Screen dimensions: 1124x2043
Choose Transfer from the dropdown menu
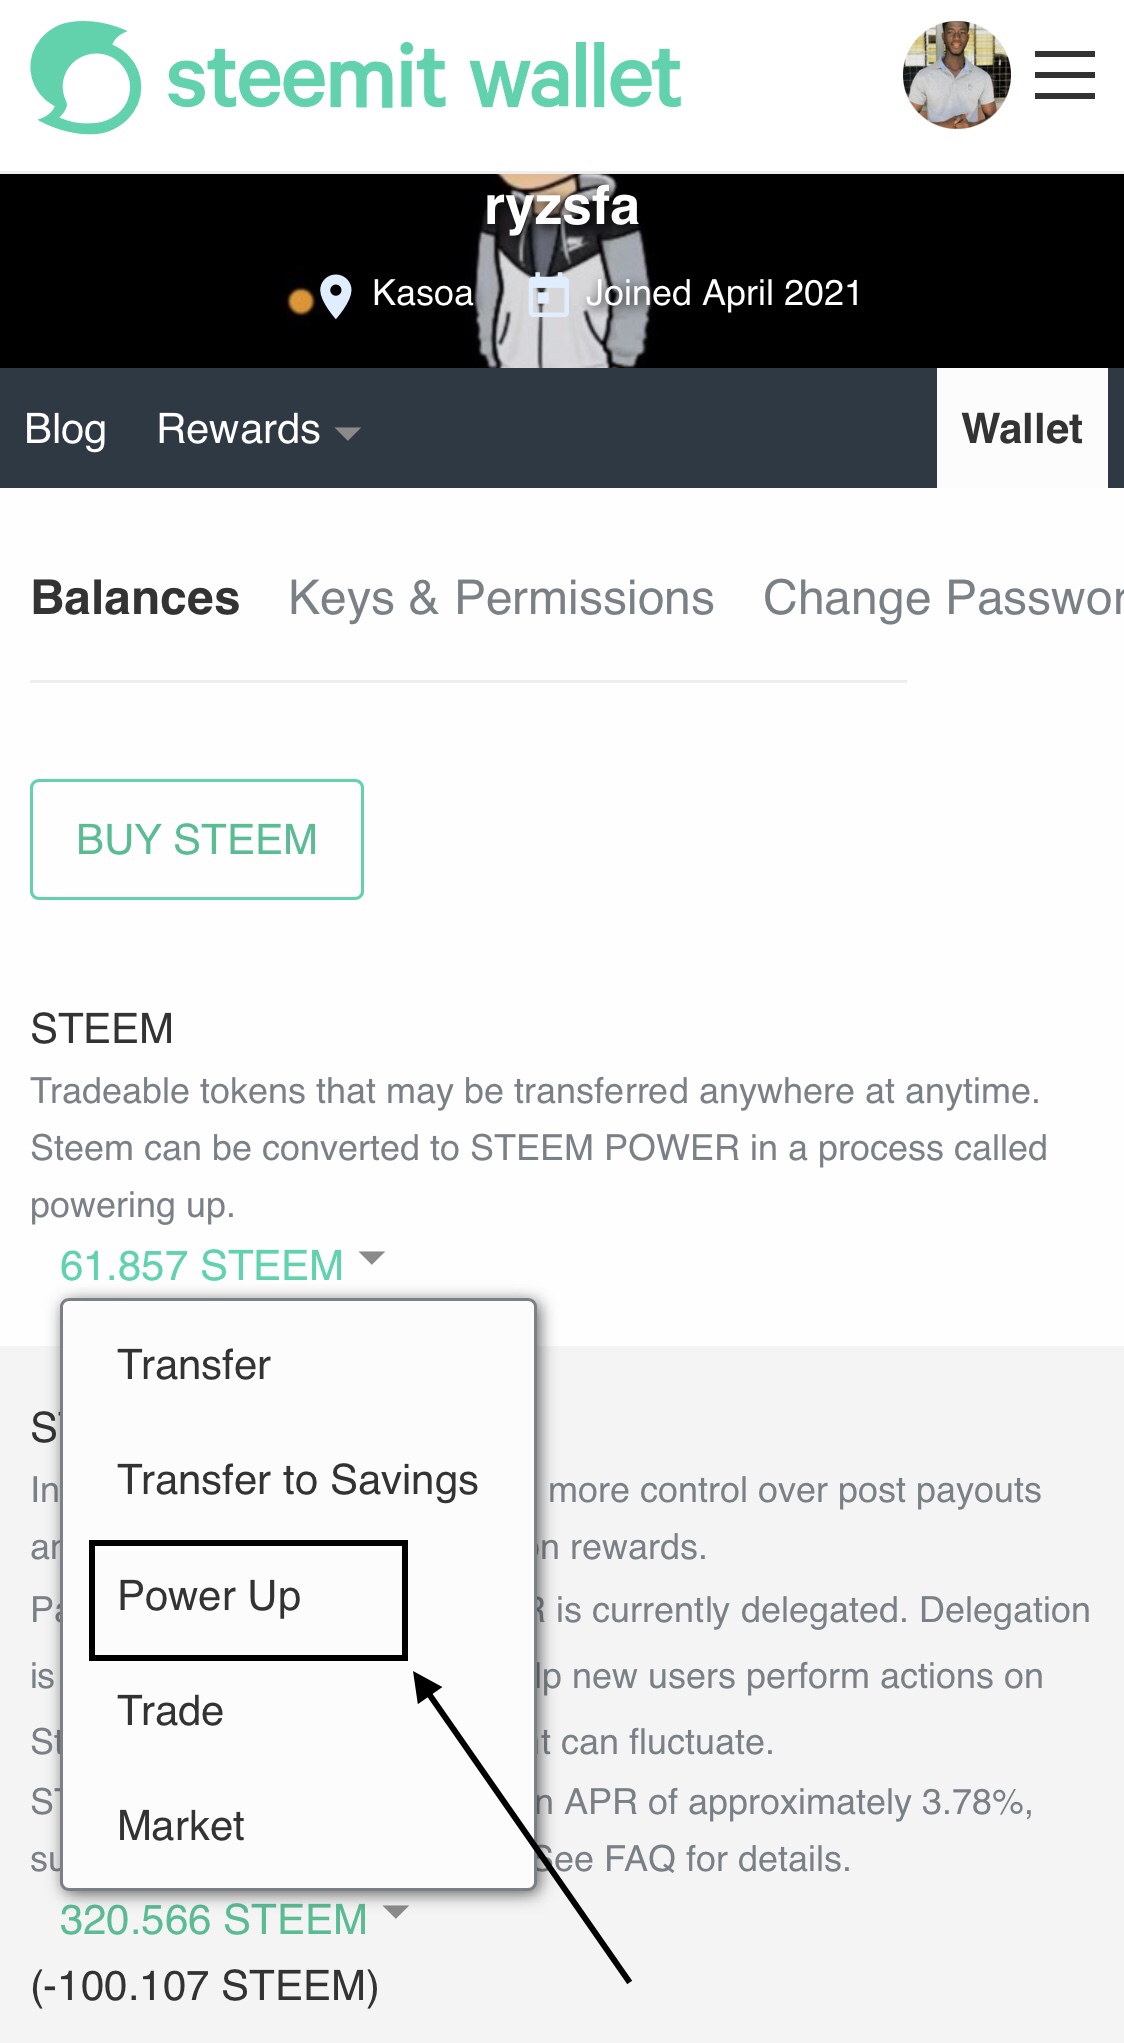click(194, 1365)
